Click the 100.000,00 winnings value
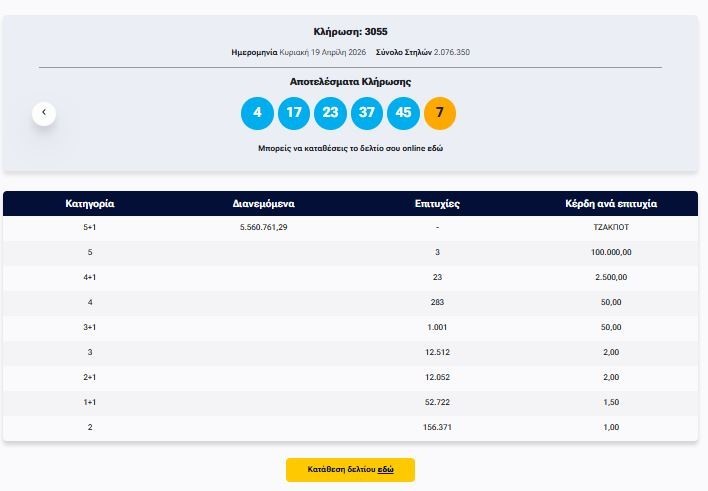 [x=611, y=252]
